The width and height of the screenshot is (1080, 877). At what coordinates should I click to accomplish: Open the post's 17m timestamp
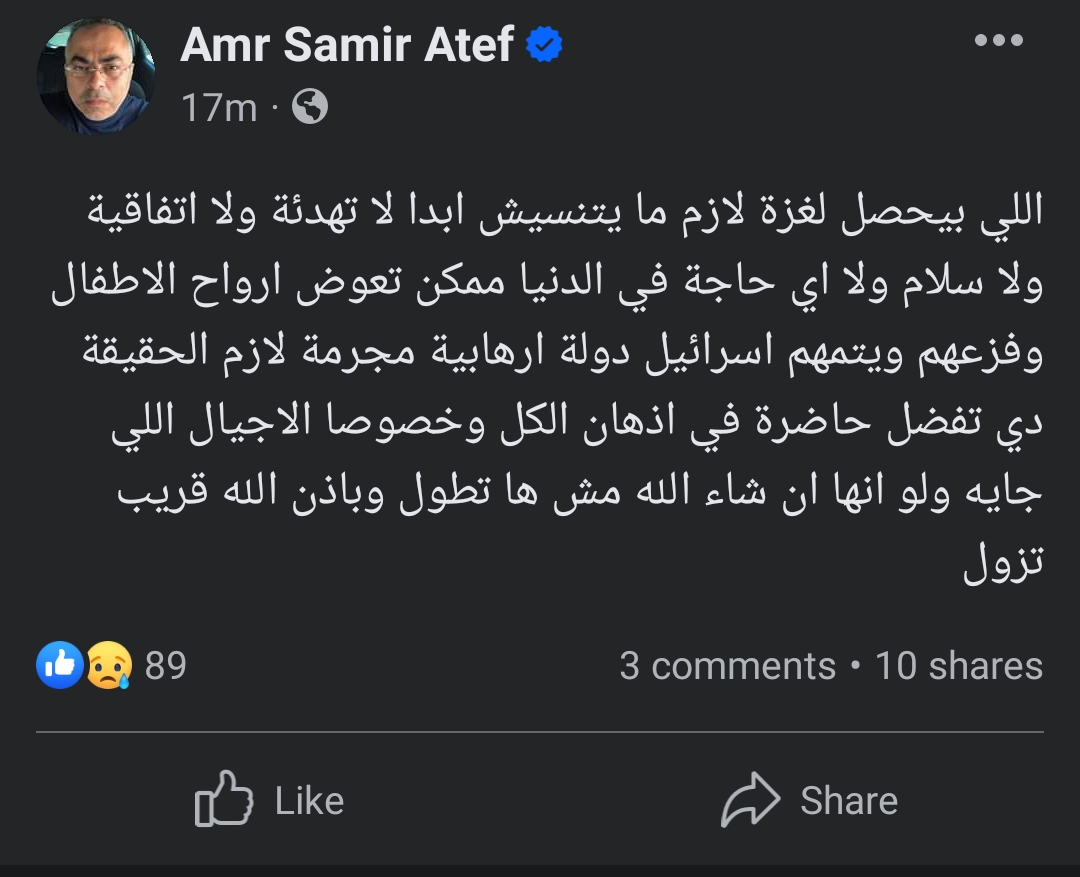pyautogui.click(x=220, y=107)
